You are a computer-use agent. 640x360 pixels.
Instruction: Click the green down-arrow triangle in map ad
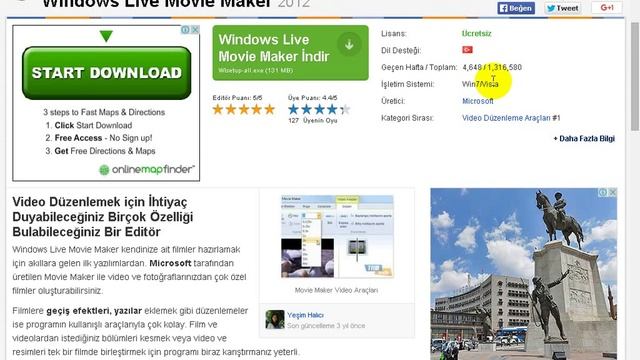click(x=106, y=36)
